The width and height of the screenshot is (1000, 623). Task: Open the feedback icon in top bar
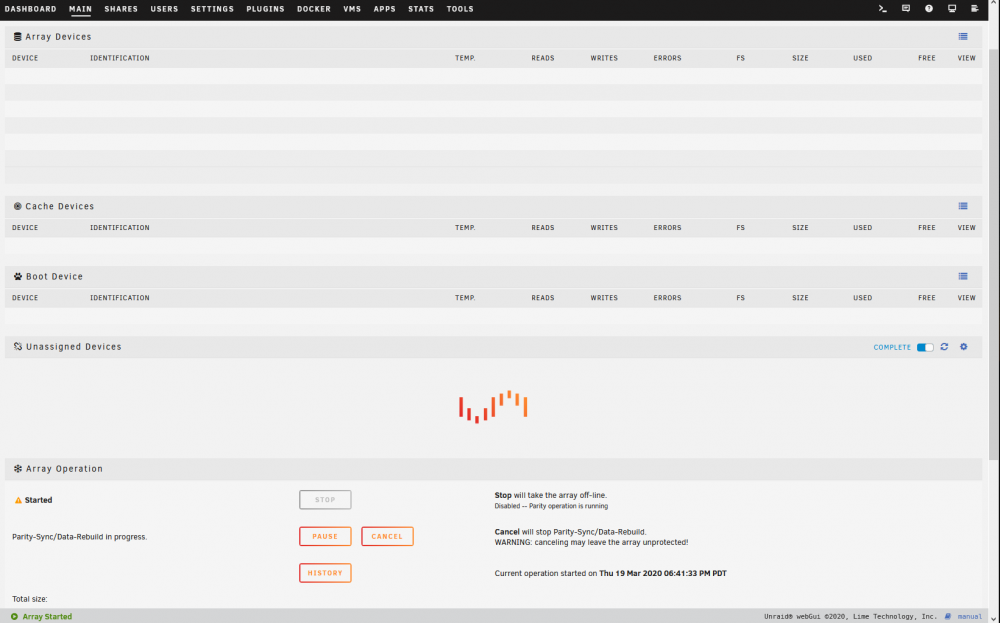(906, 9)
